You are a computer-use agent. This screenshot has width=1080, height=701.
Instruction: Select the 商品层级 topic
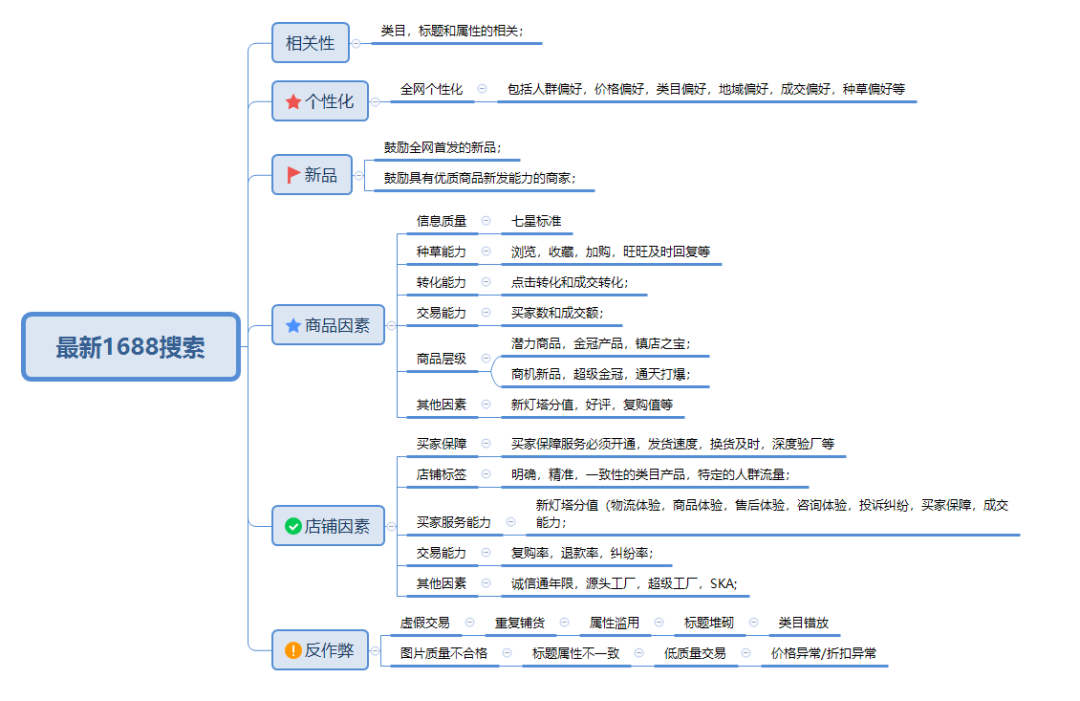(442, 359)
